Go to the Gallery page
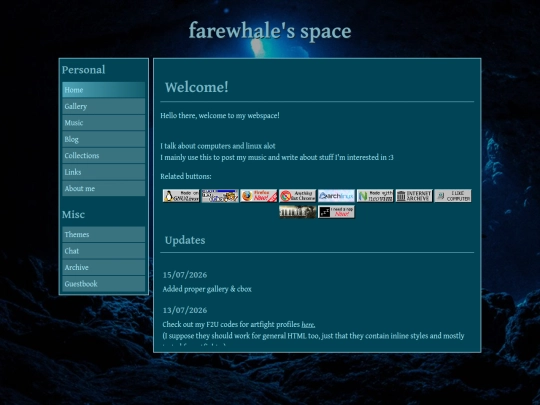Screen dimensions: 540x405 click(x=104, y=106)
